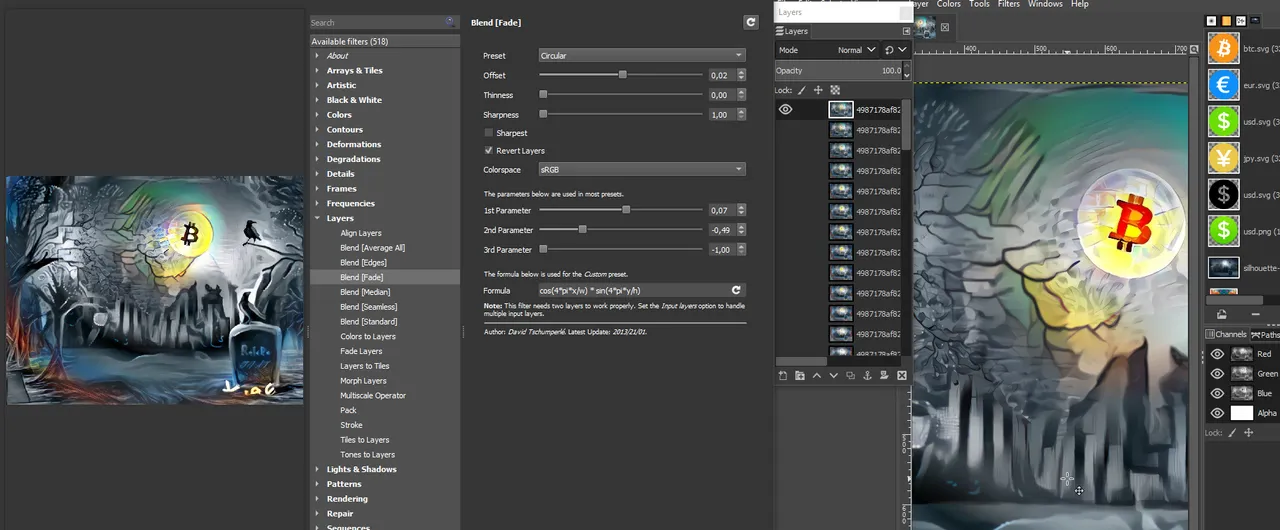Image resolution: width=1280 pixels, height=530 pixels.
Task: Open the Colors menu
Action: (x=948, y=4)
